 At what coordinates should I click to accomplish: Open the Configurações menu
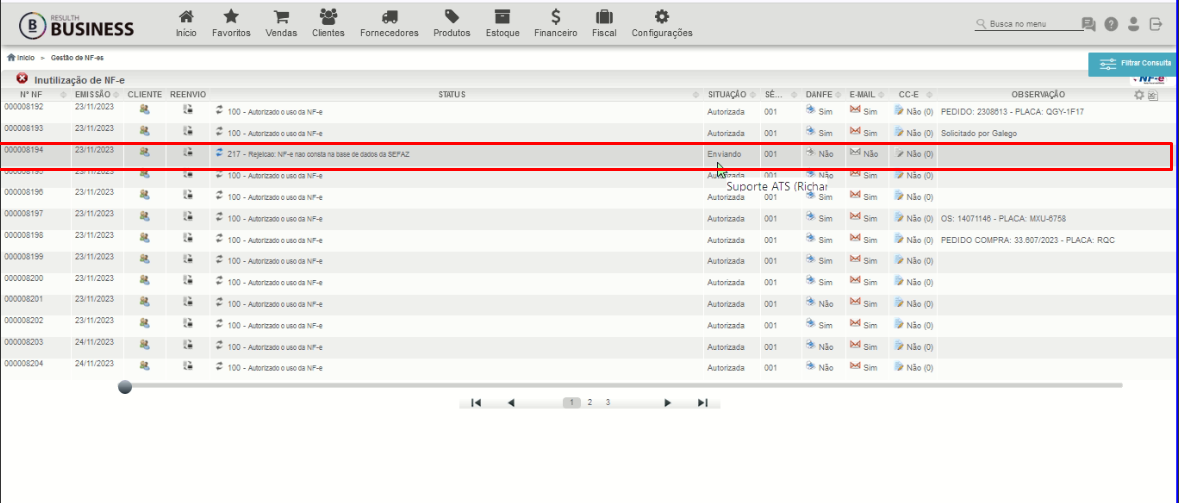[x=662, y=23]
